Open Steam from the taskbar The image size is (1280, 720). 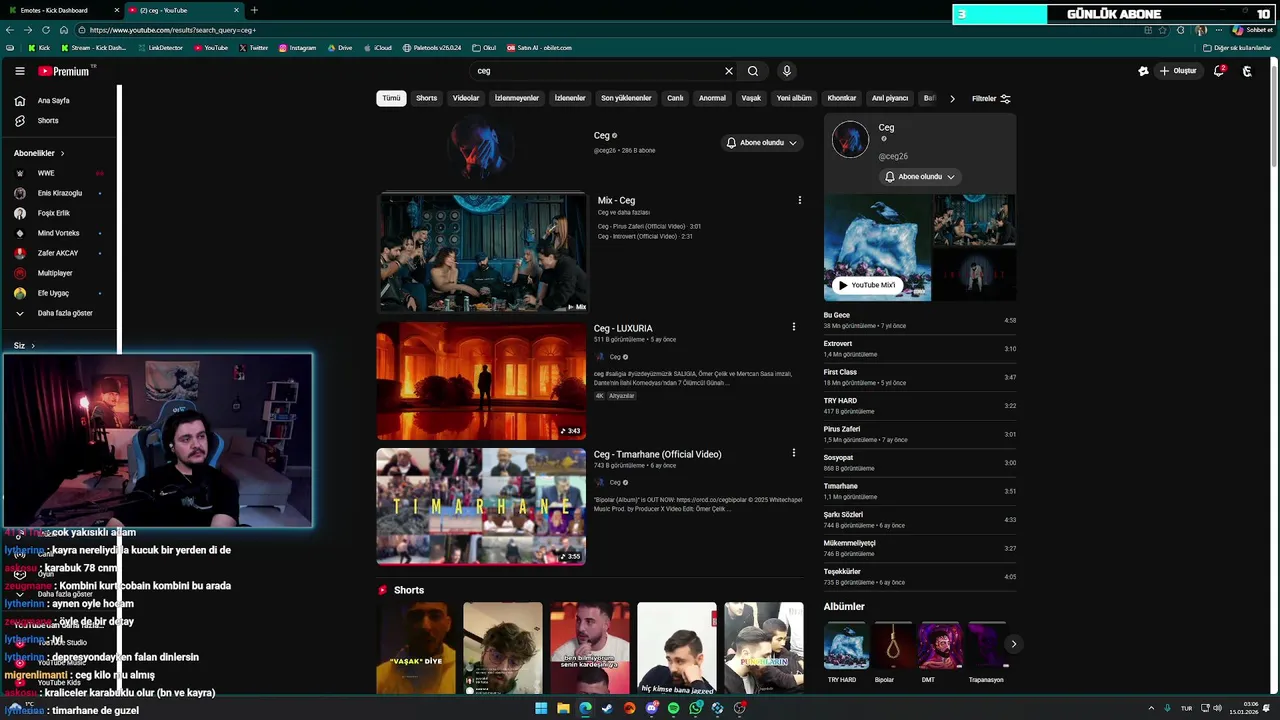pos(607,708)
